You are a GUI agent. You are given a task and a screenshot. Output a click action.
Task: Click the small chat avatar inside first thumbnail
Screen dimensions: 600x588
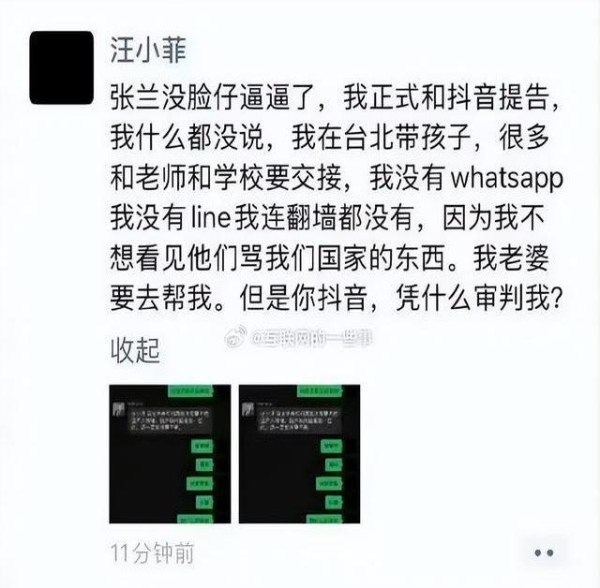118,410
